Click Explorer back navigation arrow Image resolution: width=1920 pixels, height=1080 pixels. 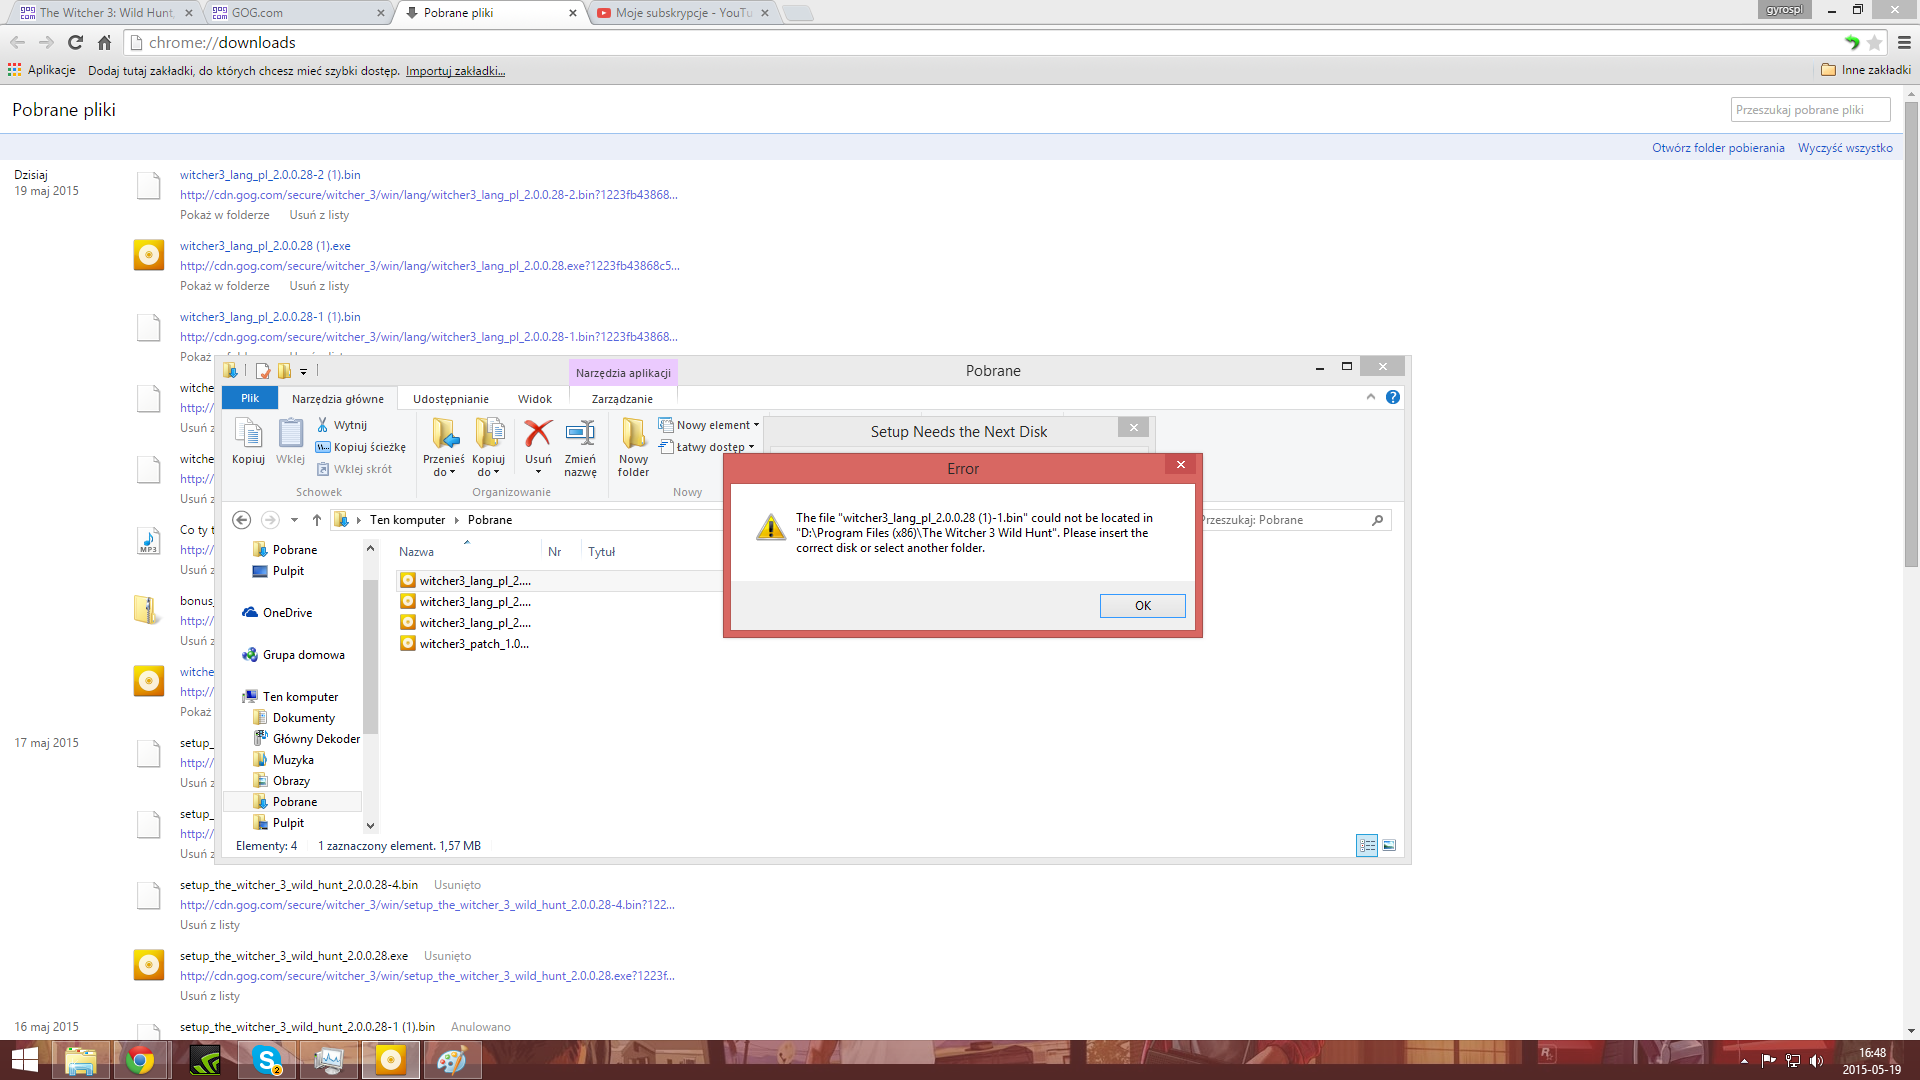(x=241, y=520)
